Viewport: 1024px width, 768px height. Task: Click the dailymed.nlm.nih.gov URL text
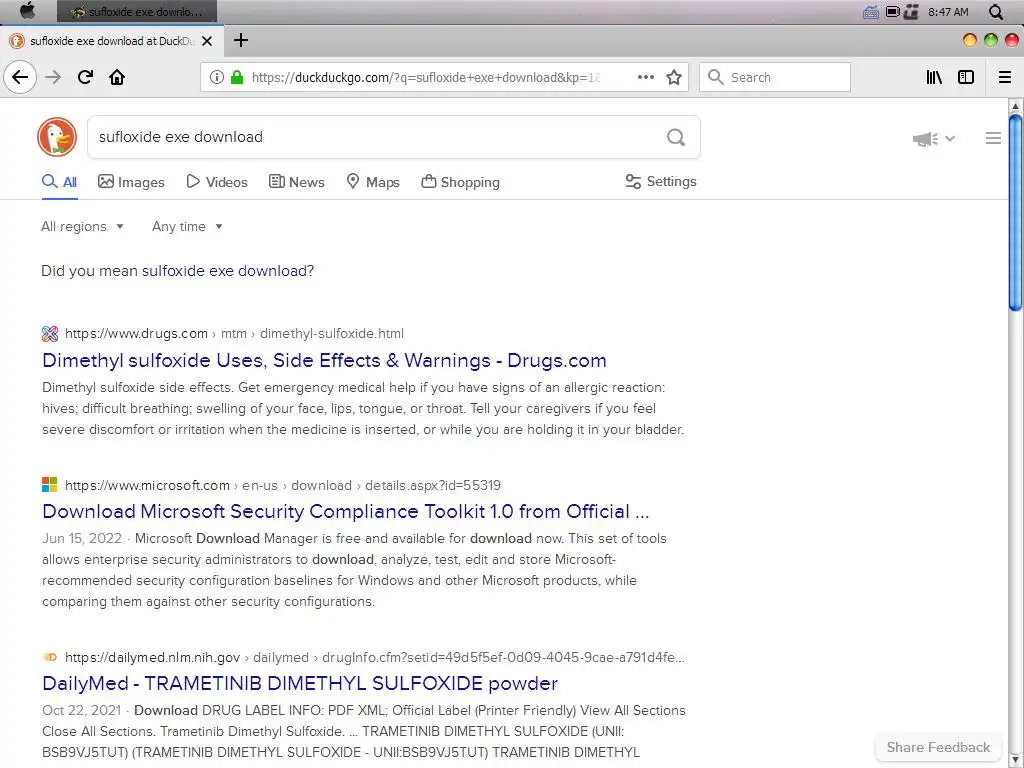[x=375, y=657]
